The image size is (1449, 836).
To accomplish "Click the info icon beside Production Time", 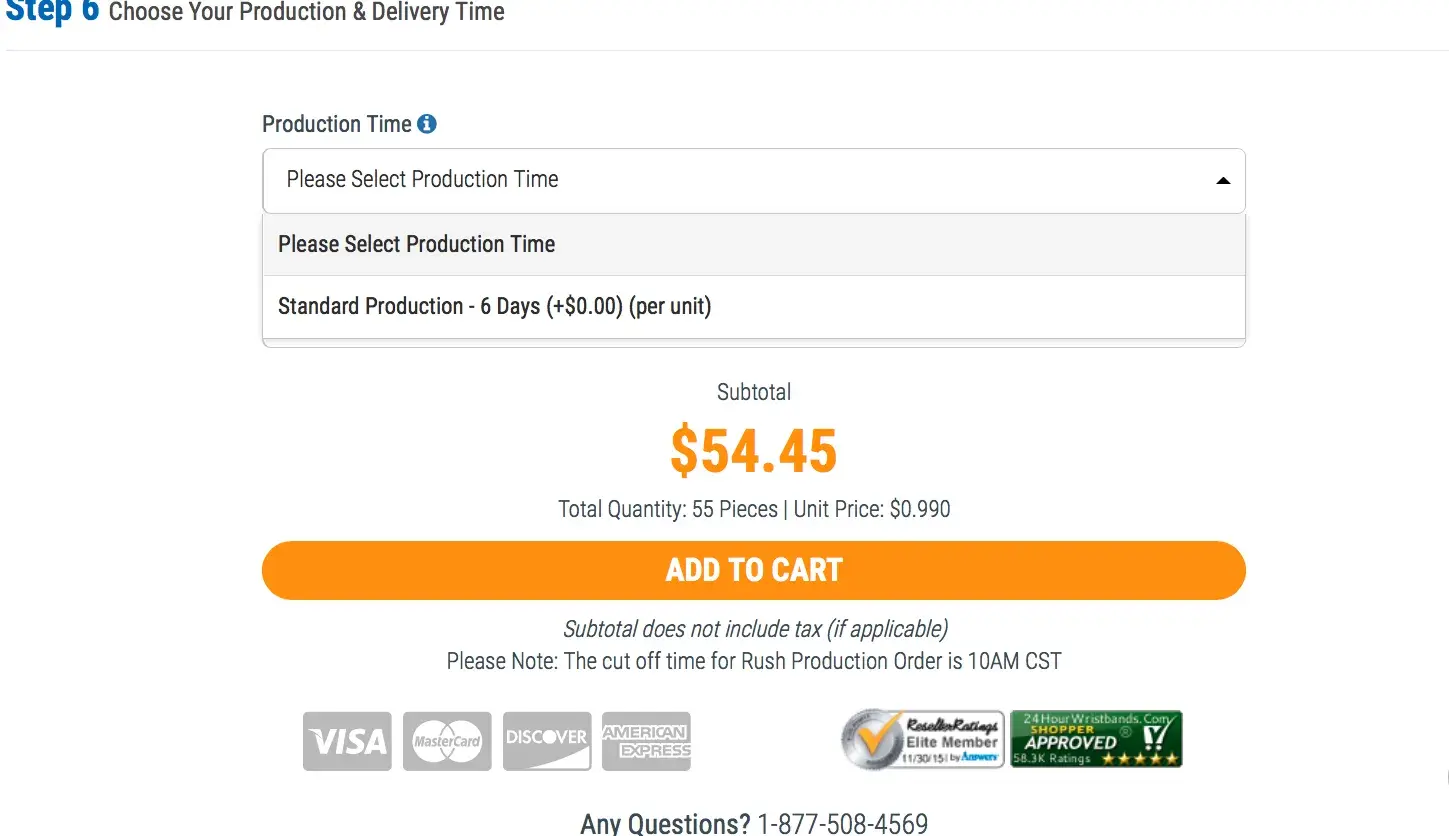I will coord(427,124).
